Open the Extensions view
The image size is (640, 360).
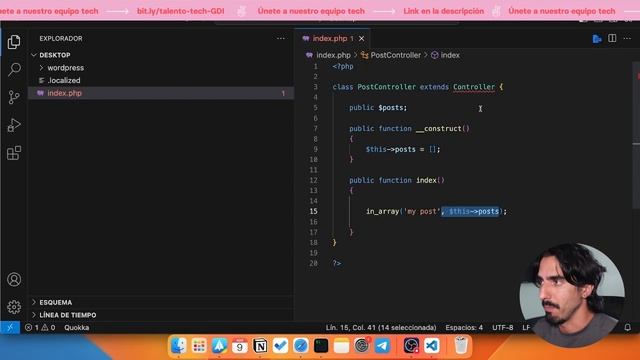click(x=14, y=153)
